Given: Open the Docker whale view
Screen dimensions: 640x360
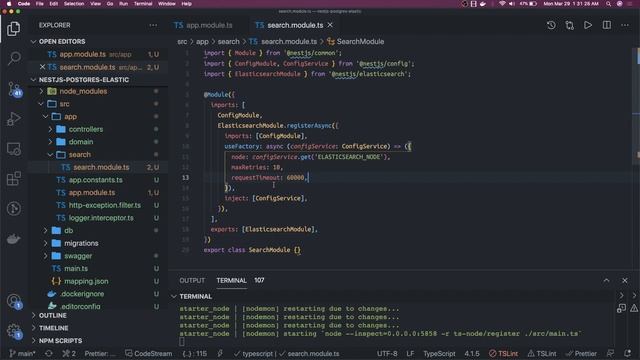Looking at the screenshot, I should 13,239.
